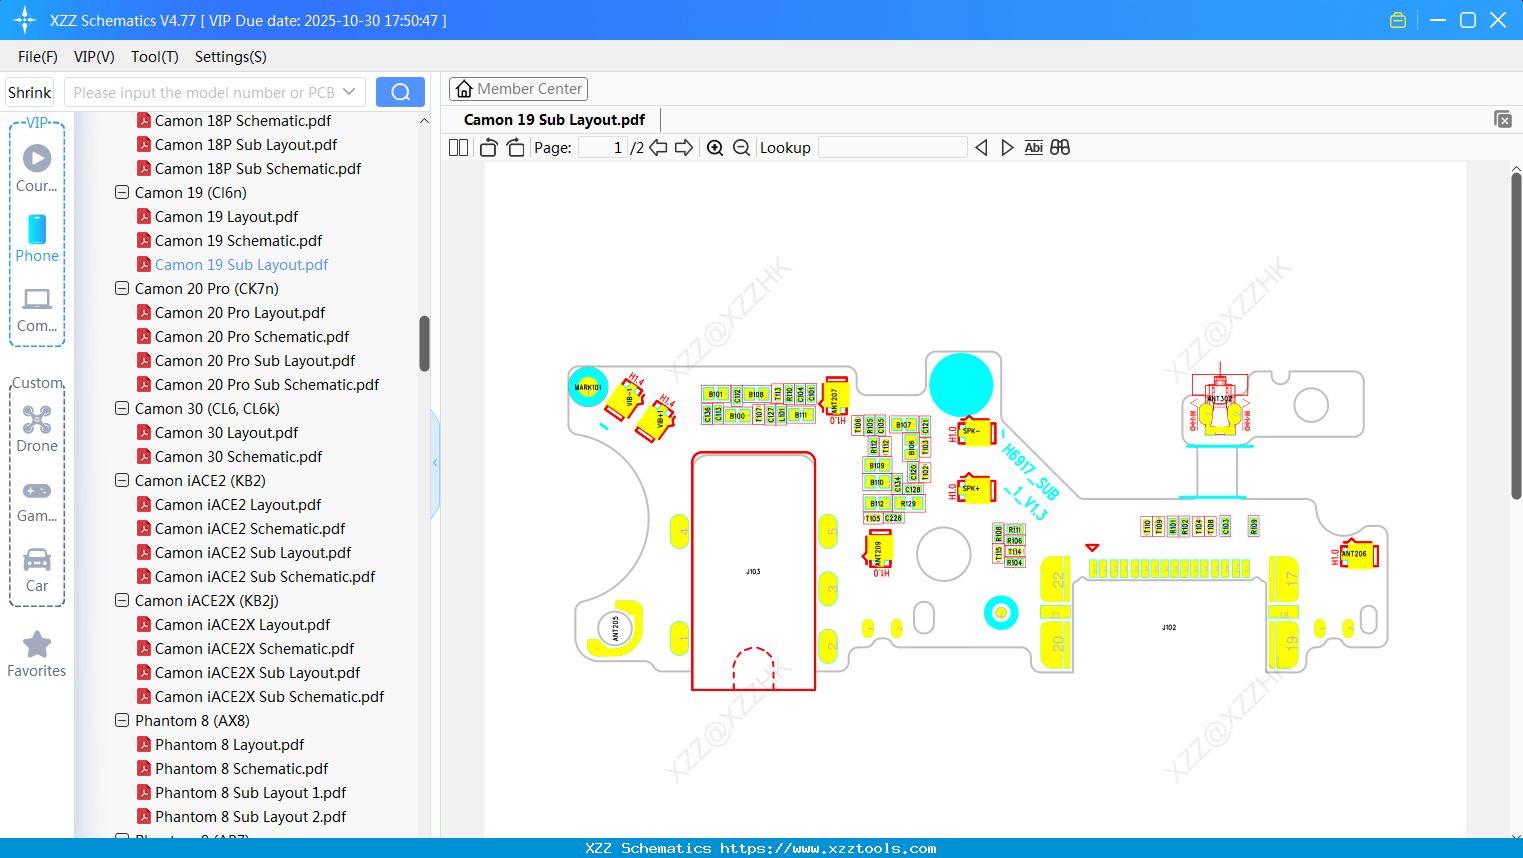Zoom in on the PDF
1523x858 pixels.
tap(715, 148)
